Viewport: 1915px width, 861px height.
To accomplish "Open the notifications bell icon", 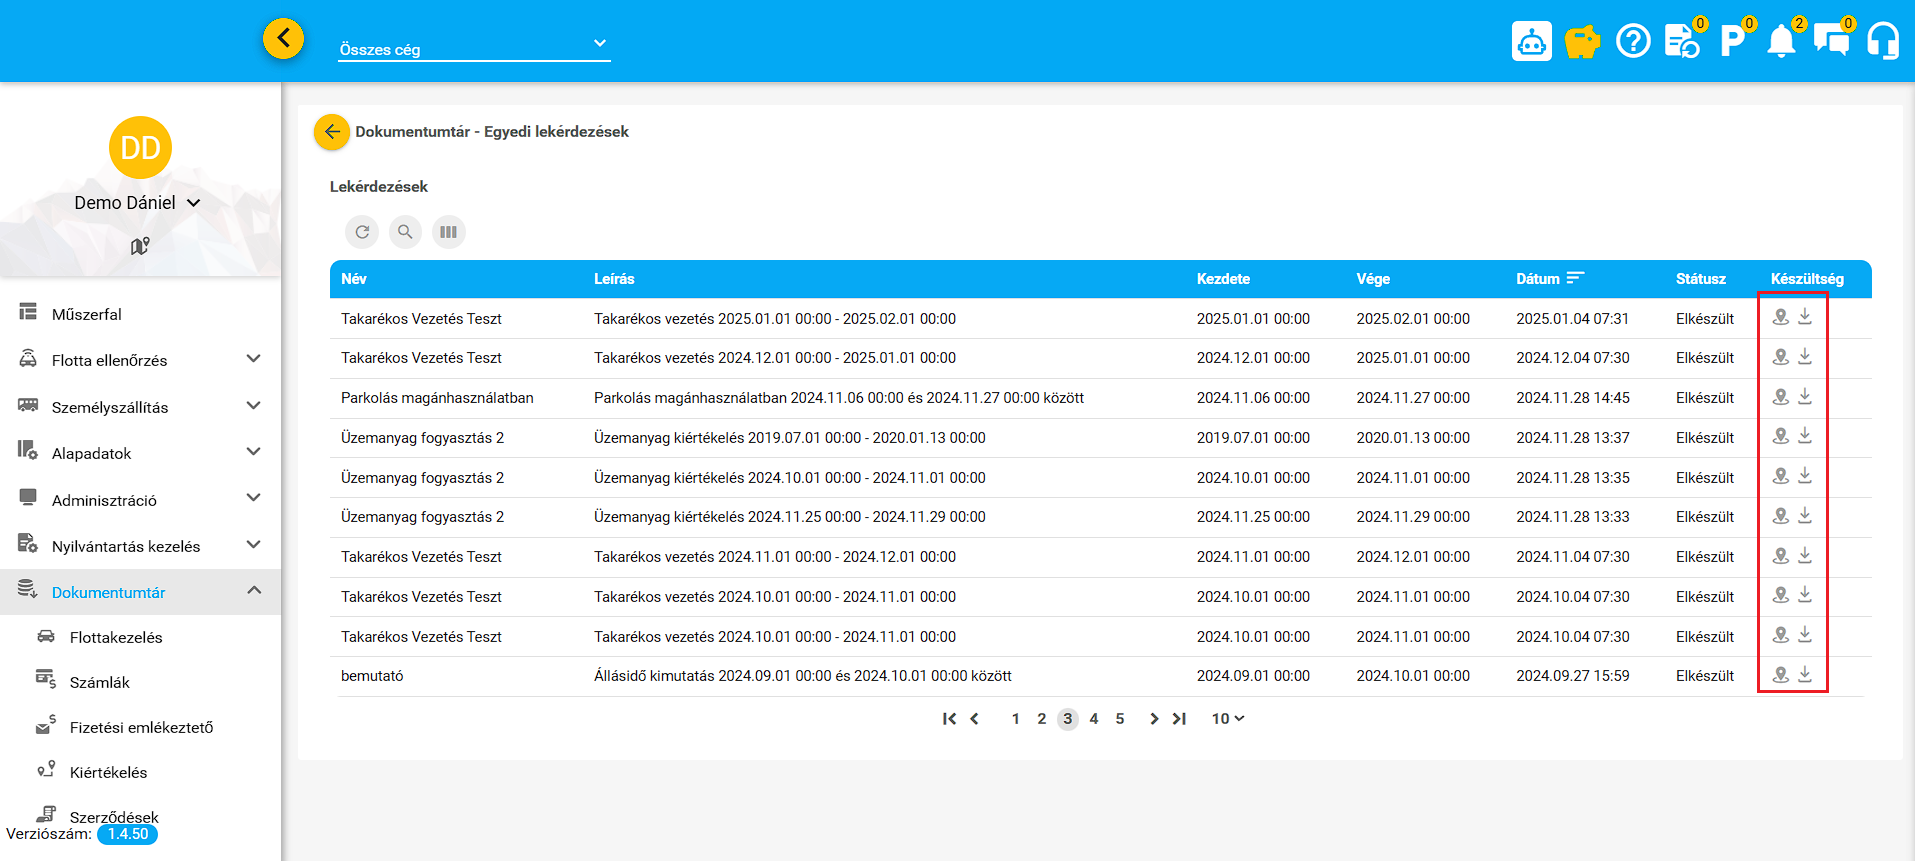I will click(x=1782, y=41).
